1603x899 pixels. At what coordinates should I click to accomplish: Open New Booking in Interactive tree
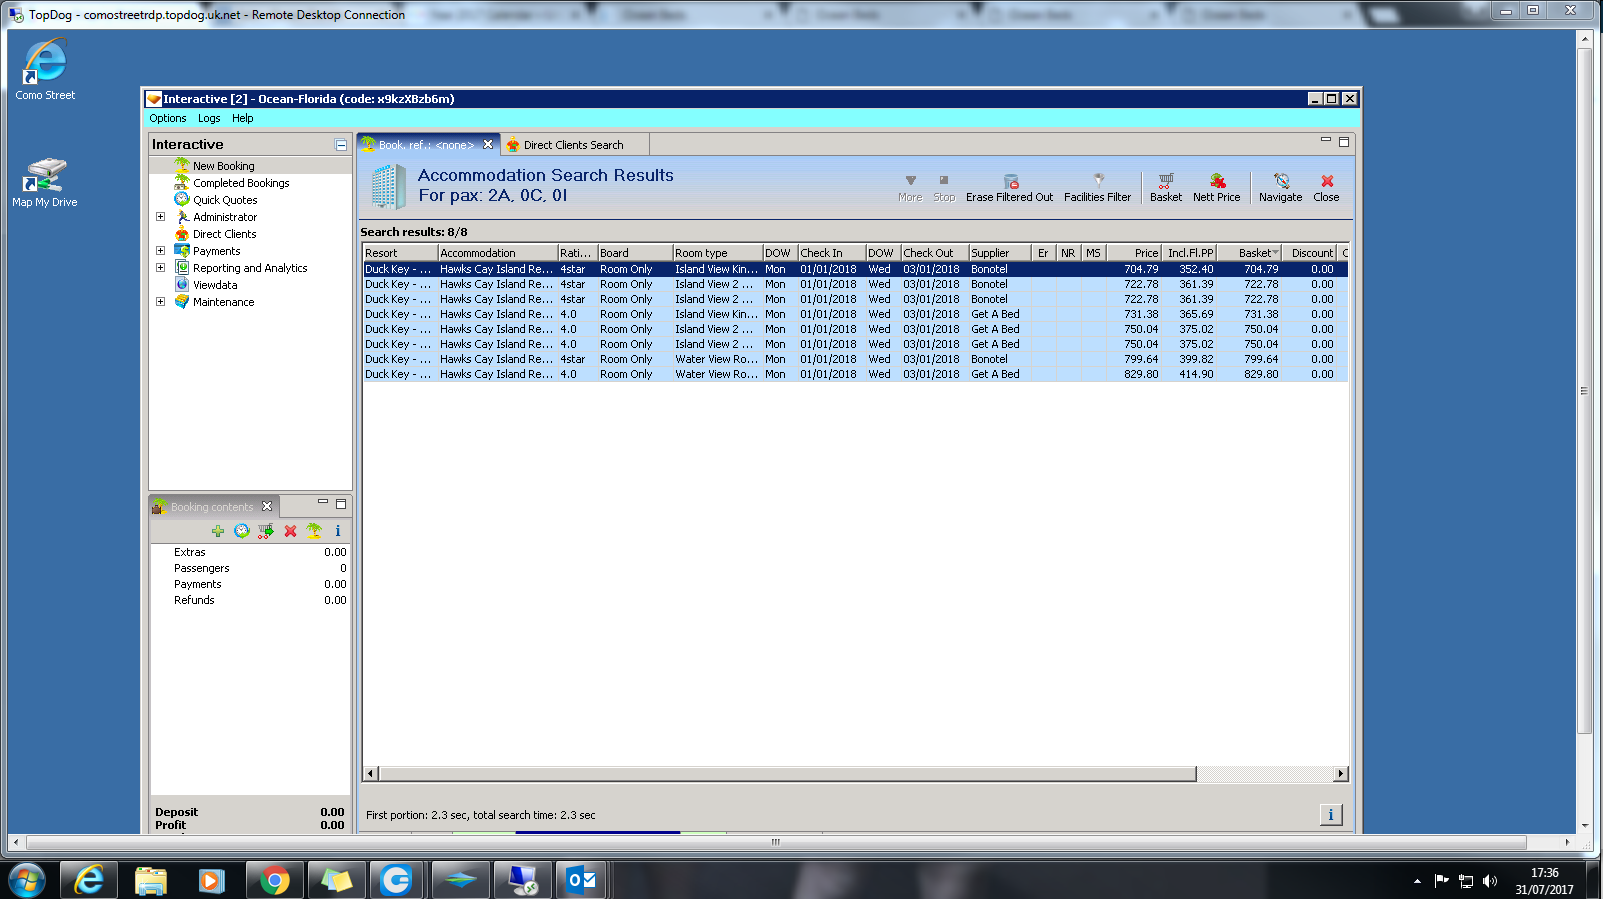coord(223,166)
